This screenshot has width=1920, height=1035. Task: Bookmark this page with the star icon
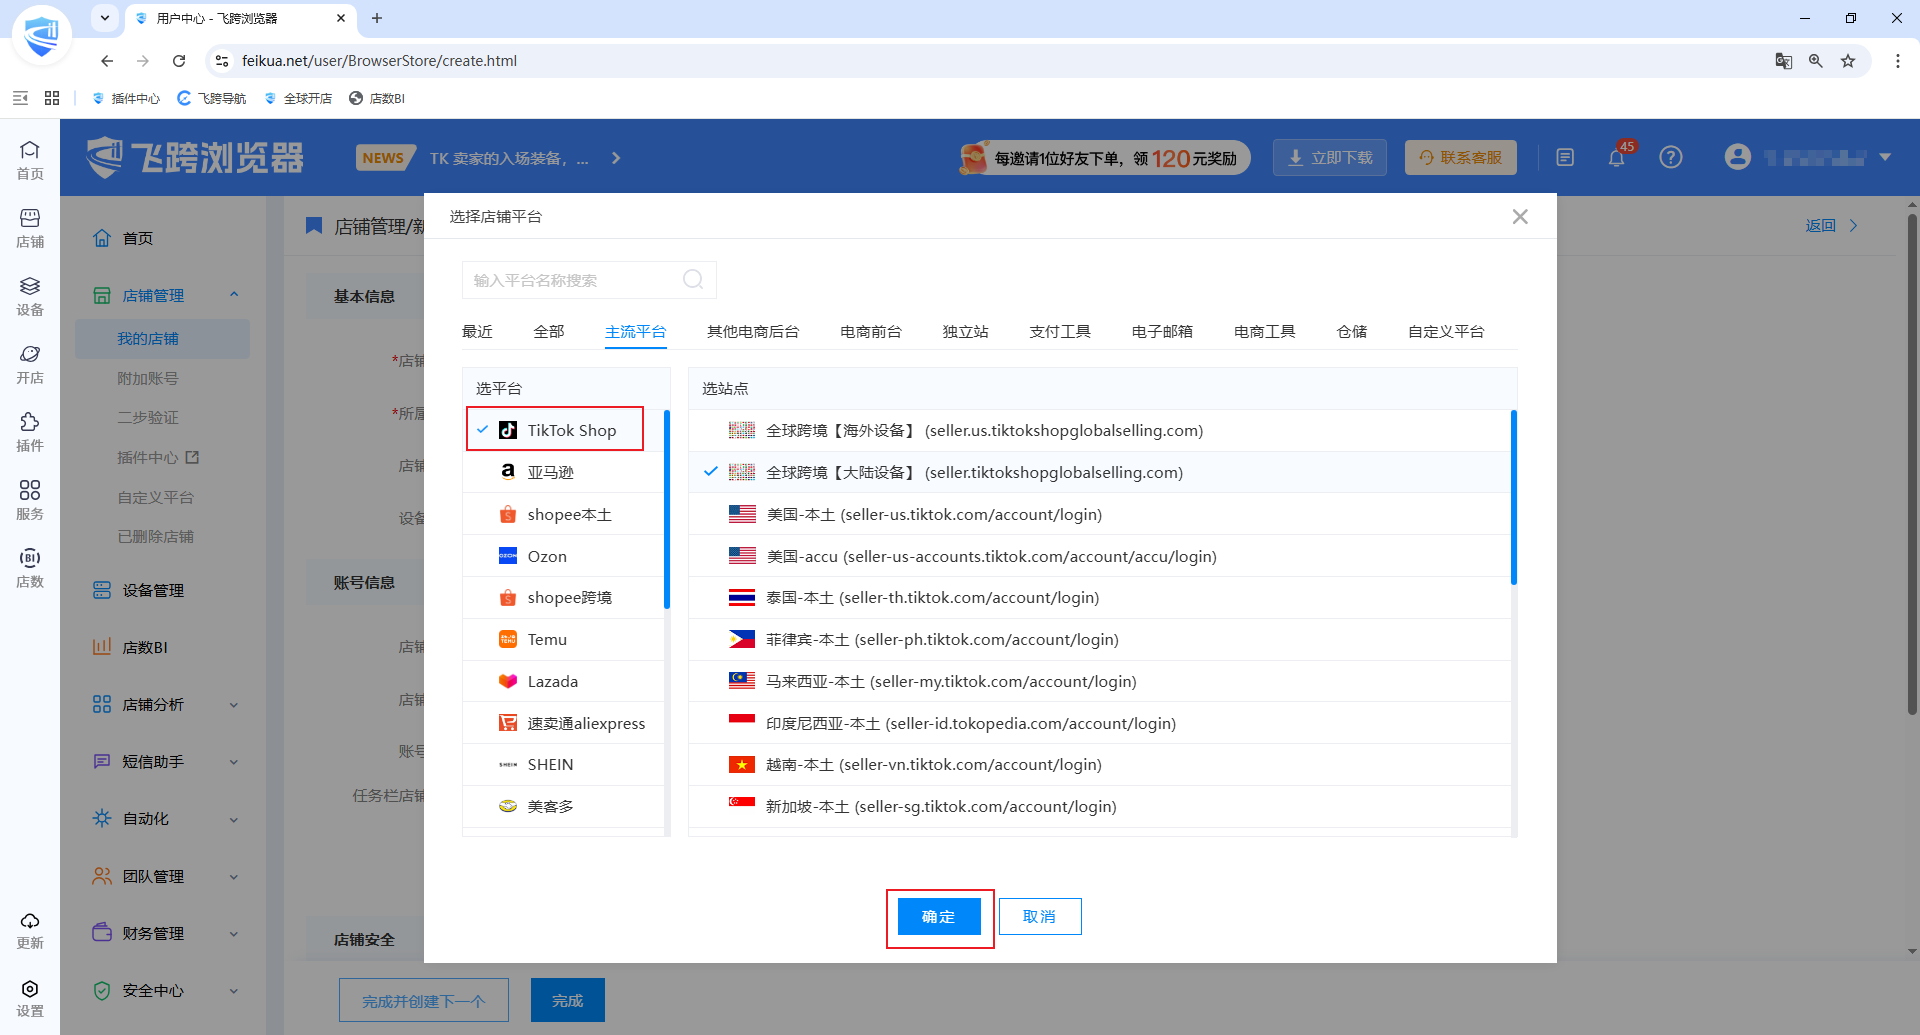point(1848,61)
